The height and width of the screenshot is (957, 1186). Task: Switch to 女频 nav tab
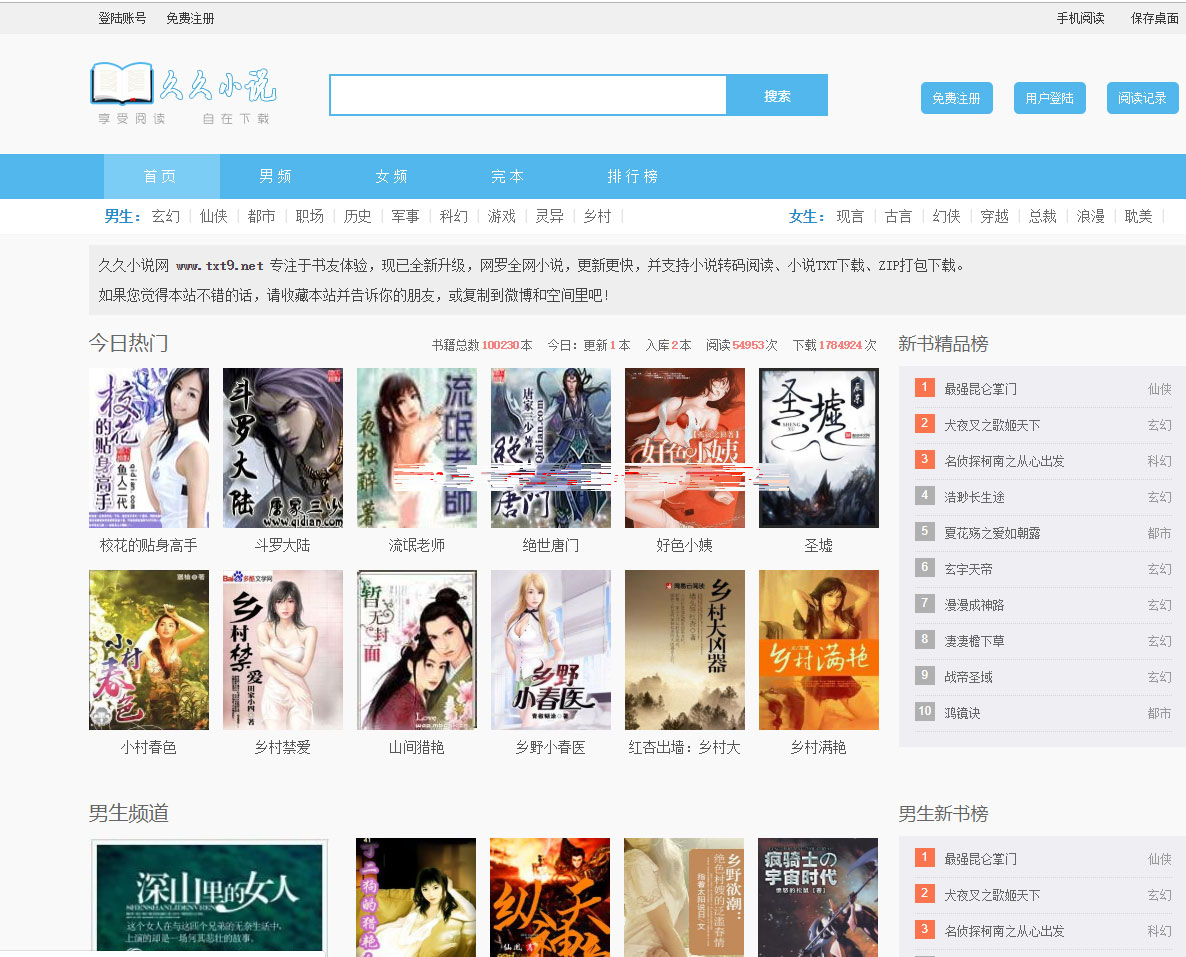point(391,176)
